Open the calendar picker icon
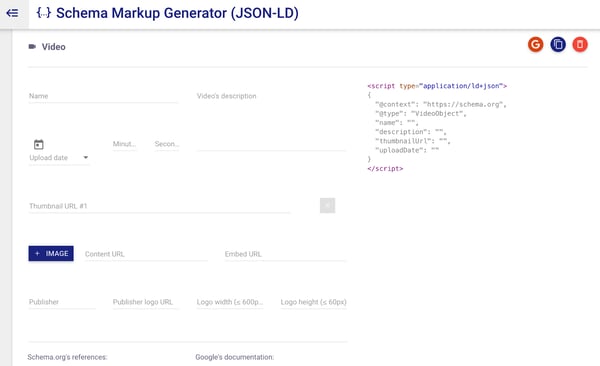Image resolution: width=600 pixels, height=366 pixels. coord(39,145)
